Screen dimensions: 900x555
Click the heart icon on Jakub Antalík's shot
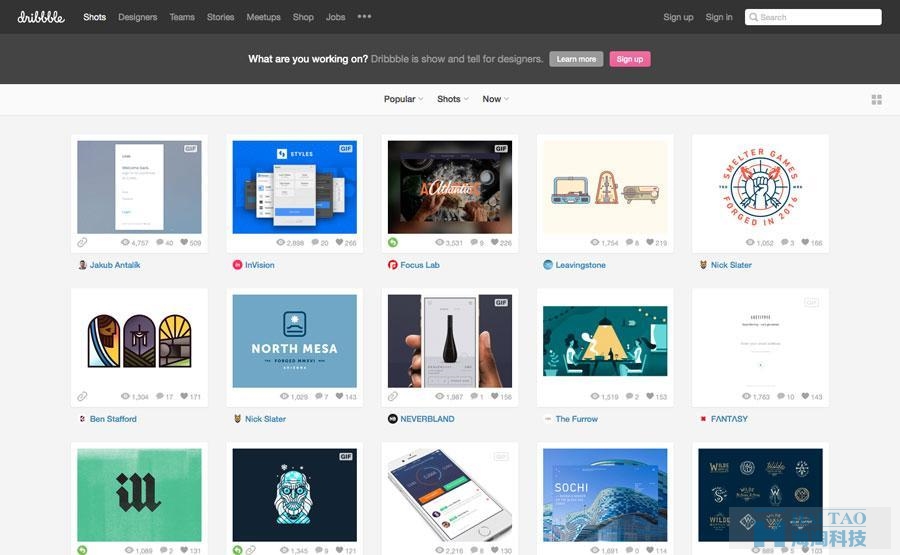(184, 242)
